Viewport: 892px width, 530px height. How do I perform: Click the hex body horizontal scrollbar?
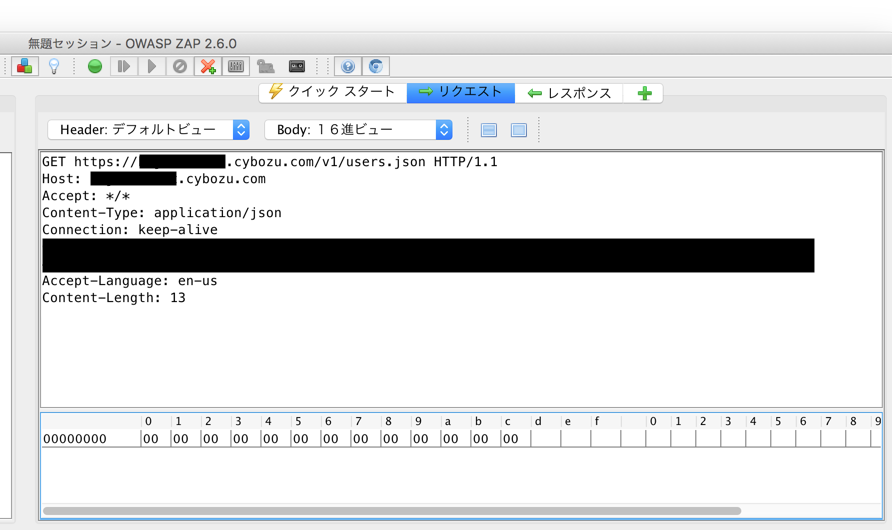point(392,511)
